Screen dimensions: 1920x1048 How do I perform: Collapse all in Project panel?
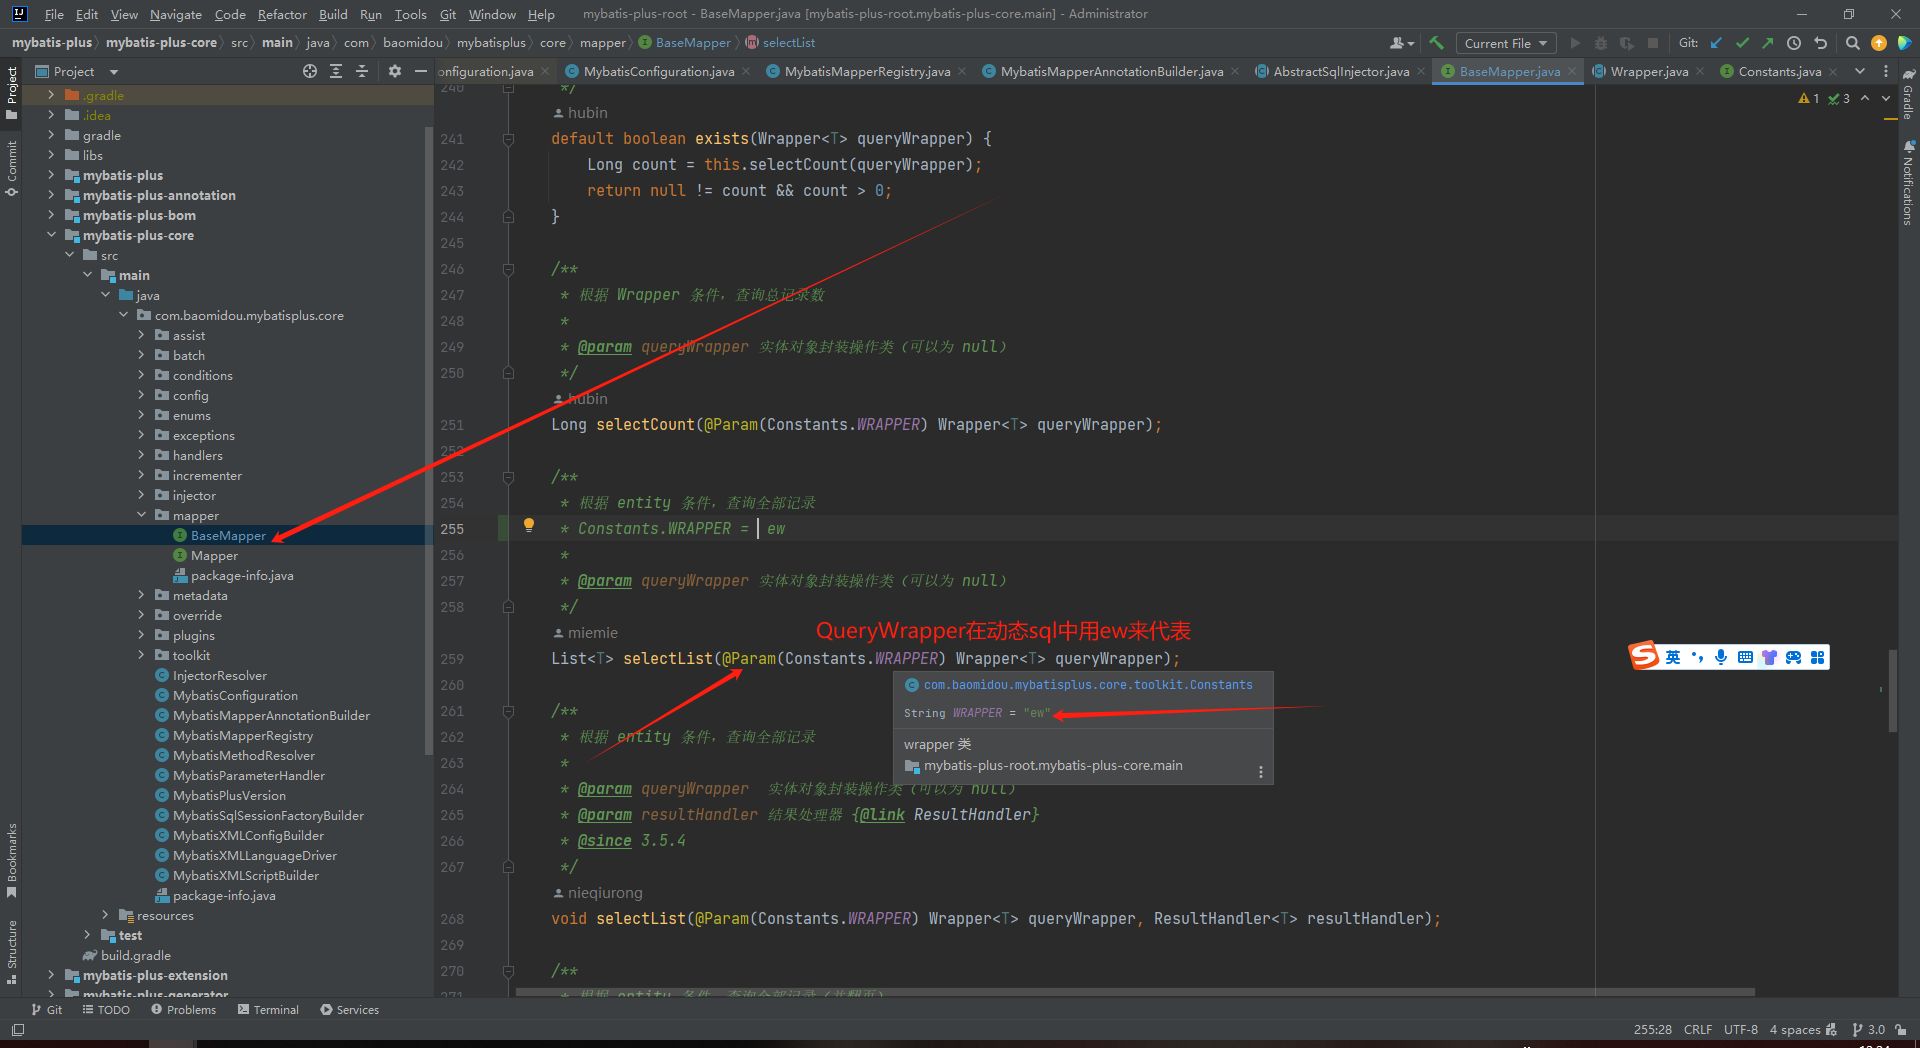click(x=362, y=71)
